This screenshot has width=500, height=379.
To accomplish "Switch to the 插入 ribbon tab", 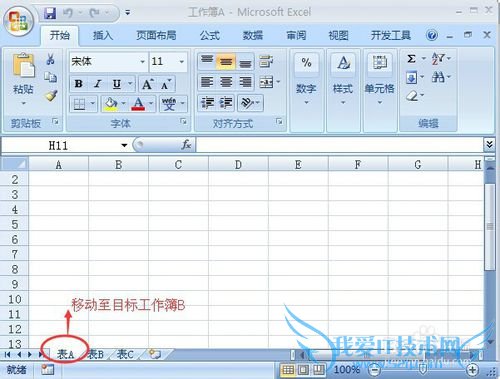I will coord(102,35).
